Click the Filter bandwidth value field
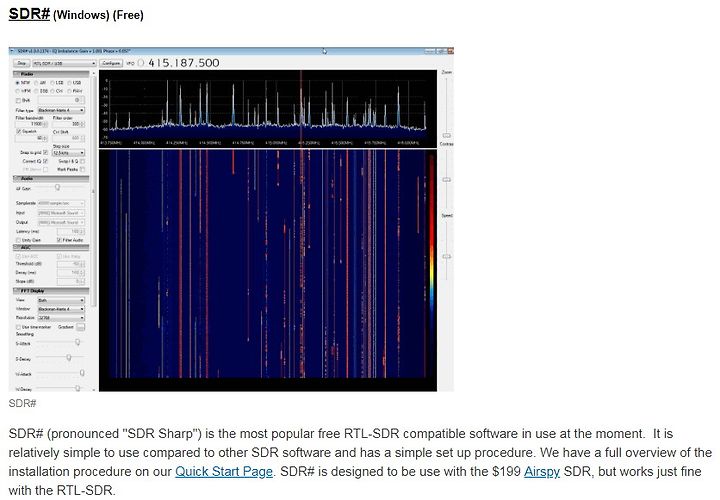Image resolution: width=720 pixels, height=500 pixels. pos(30,124)
